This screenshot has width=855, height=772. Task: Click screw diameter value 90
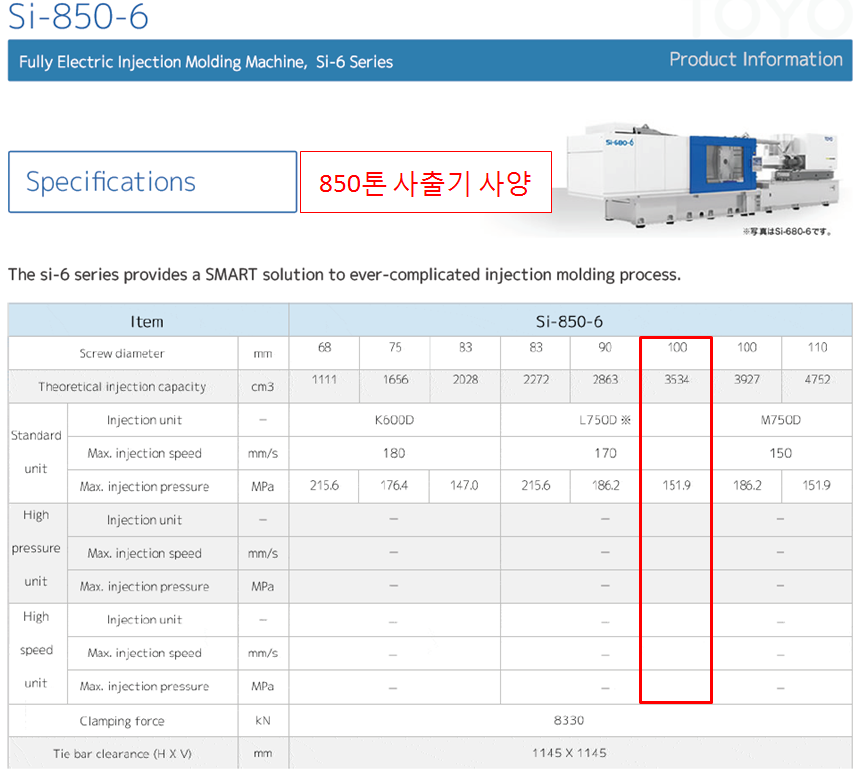coord(605,347)
